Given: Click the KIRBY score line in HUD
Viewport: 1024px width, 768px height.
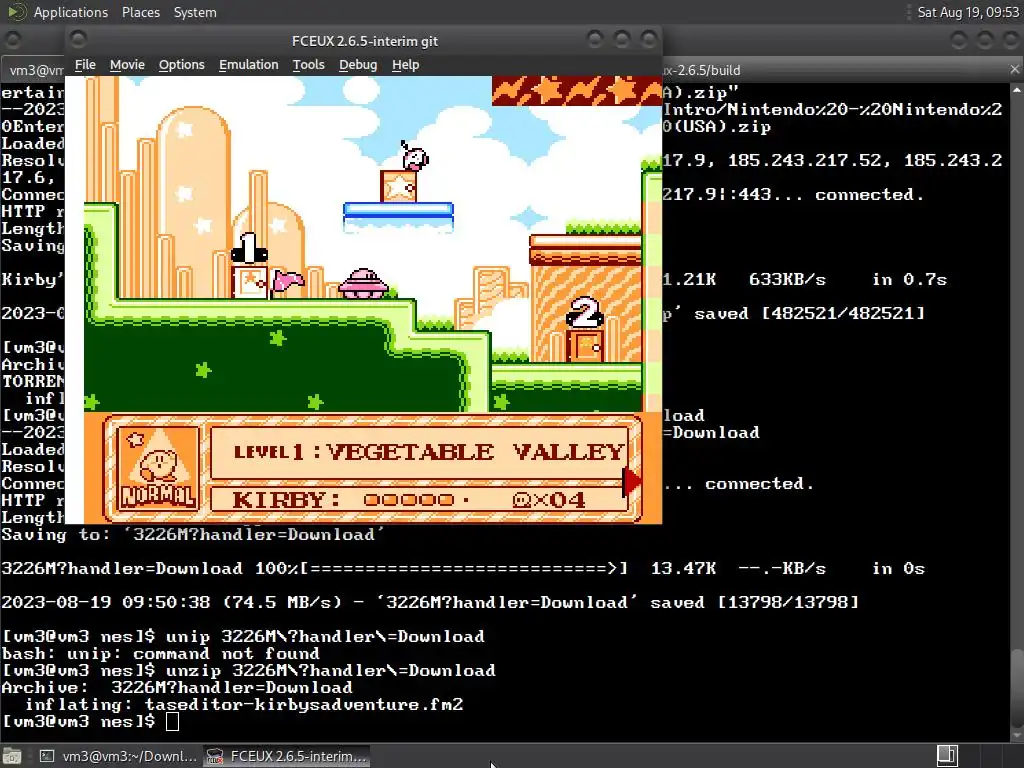Looking at the screenshot, I should point(419,500).
